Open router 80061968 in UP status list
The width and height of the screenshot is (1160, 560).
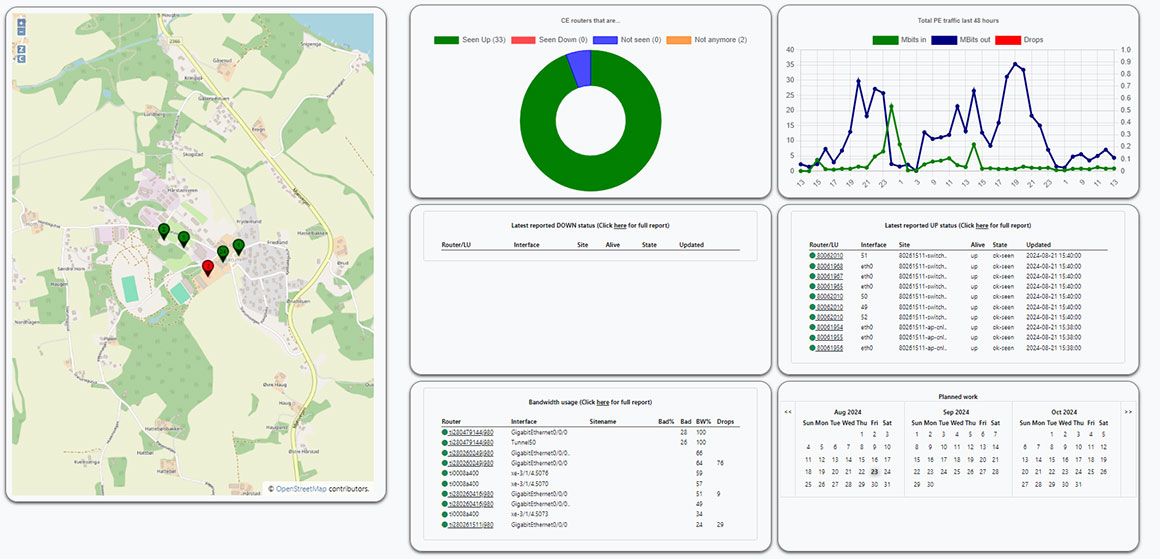[x=829, y=266]
